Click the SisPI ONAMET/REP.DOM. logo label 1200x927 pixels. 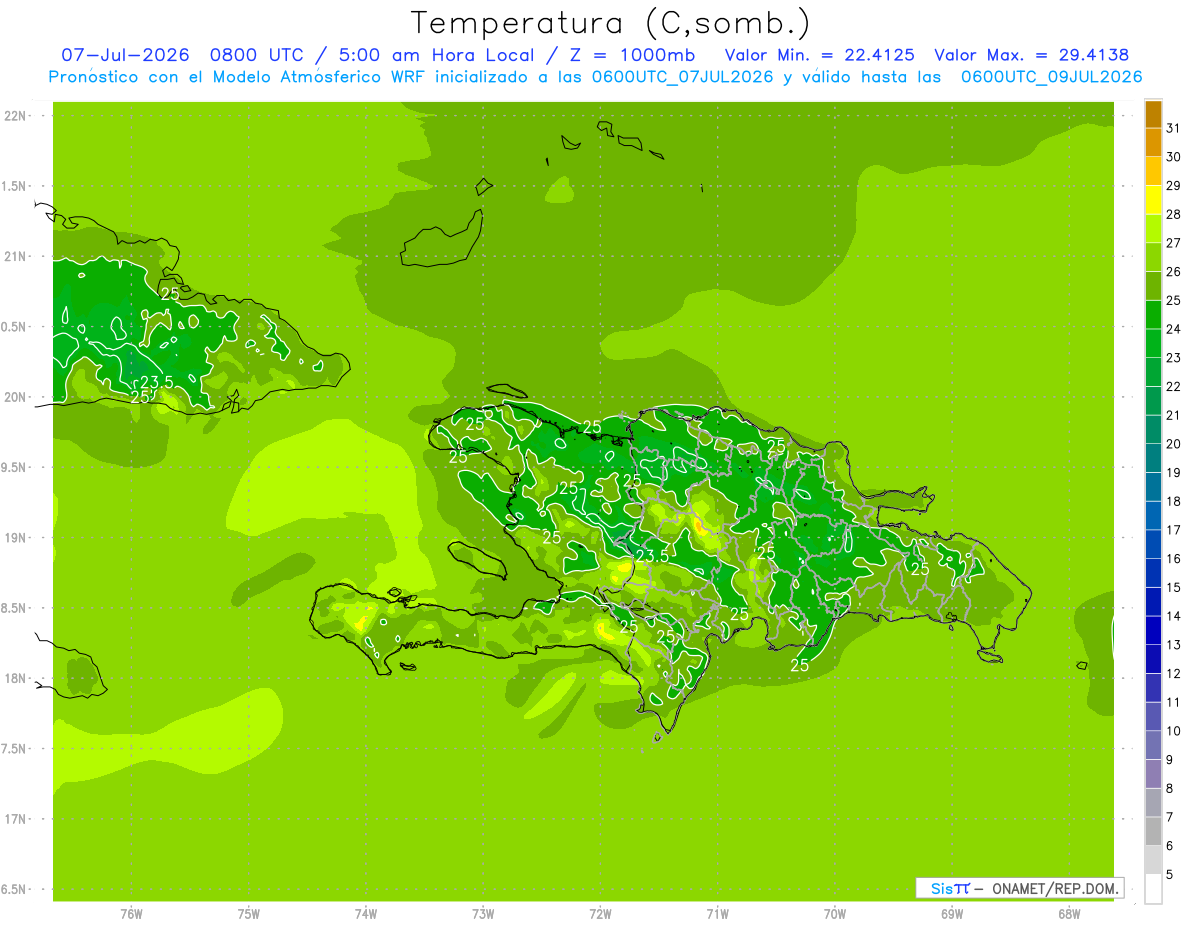1020,888
